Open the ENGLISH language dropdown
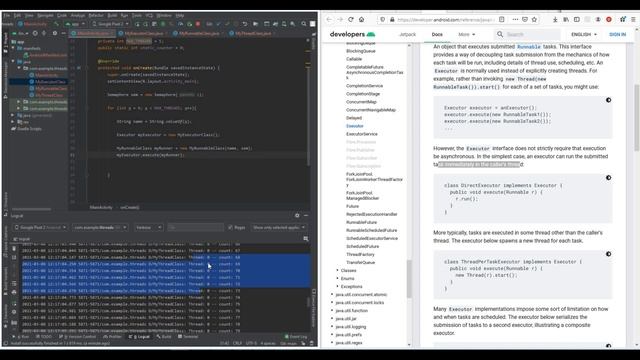The width and height of the screenshot is (640, 360). (x=584, y=34)
